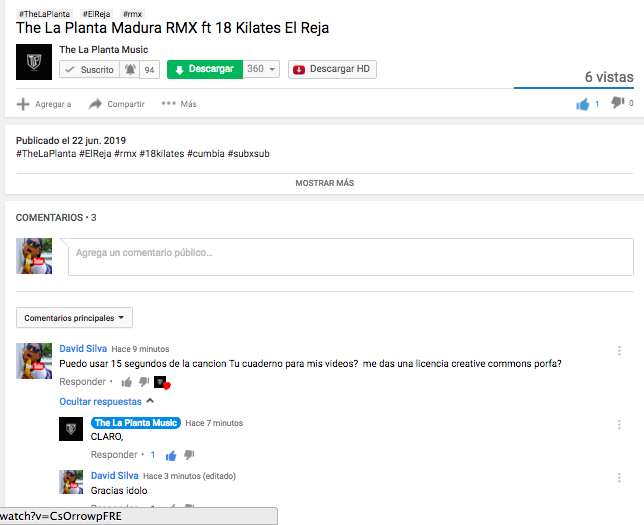Dislike David Silva's question comment
Screen dimensions: 644x525
pos(144,382)
